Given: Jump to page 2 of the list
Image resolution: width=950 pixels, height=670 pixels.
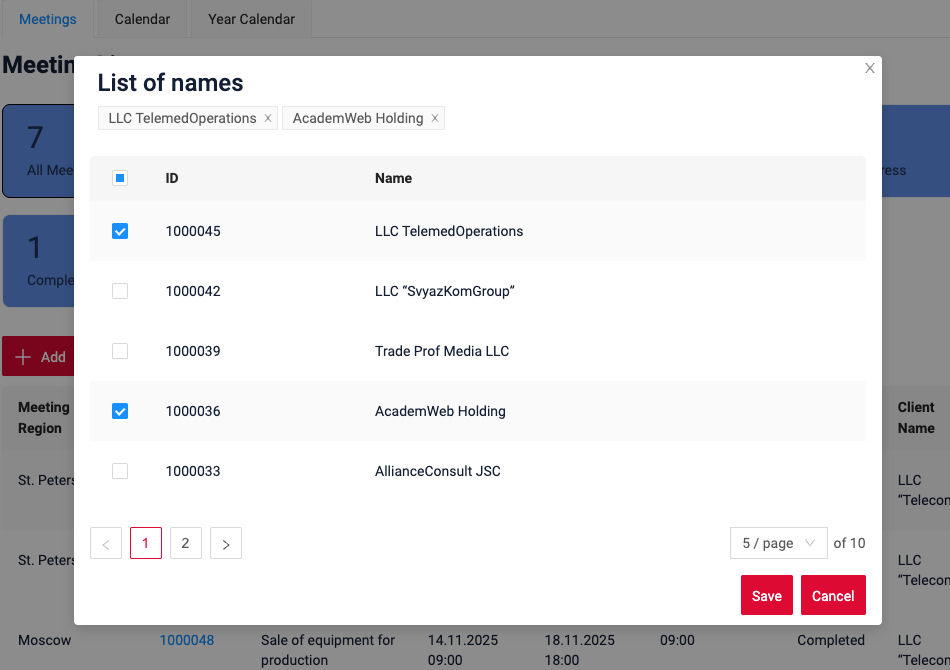Looking at the screenshot, I should (186, 543).
